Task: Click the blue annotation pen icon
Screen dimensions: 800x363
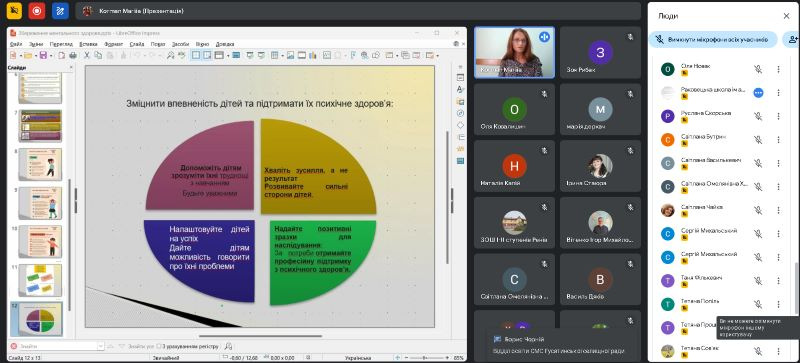Action: [x=60, y=11]
